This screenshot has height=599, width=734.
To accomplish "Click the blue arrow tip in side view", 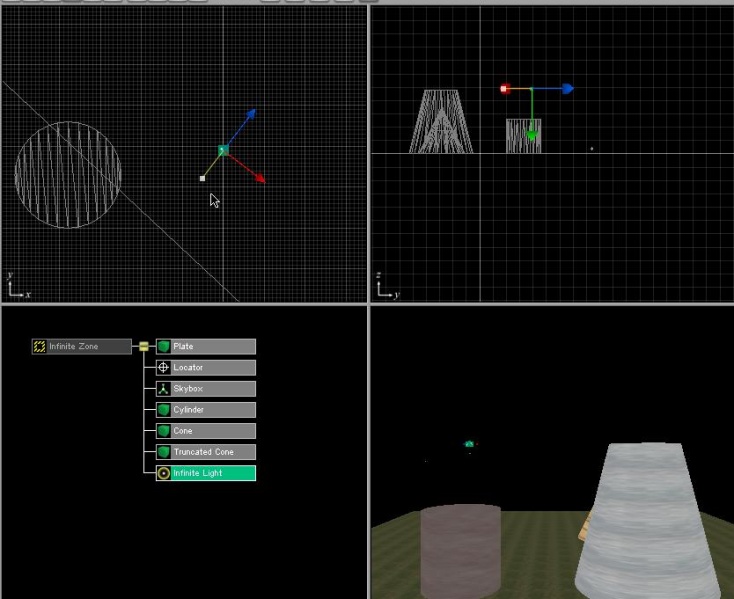I will tap(567, 89).
